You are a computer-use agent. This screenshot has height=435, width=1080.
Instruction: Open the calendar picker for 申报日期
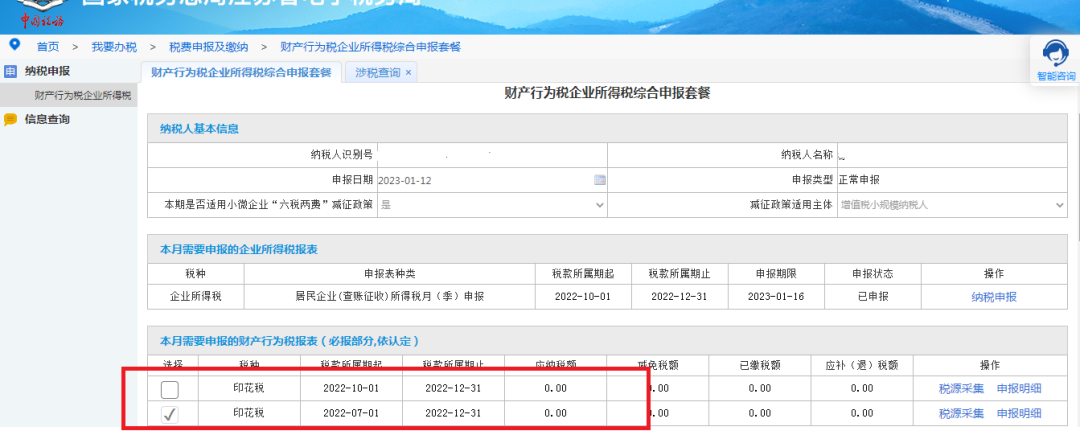600,180
